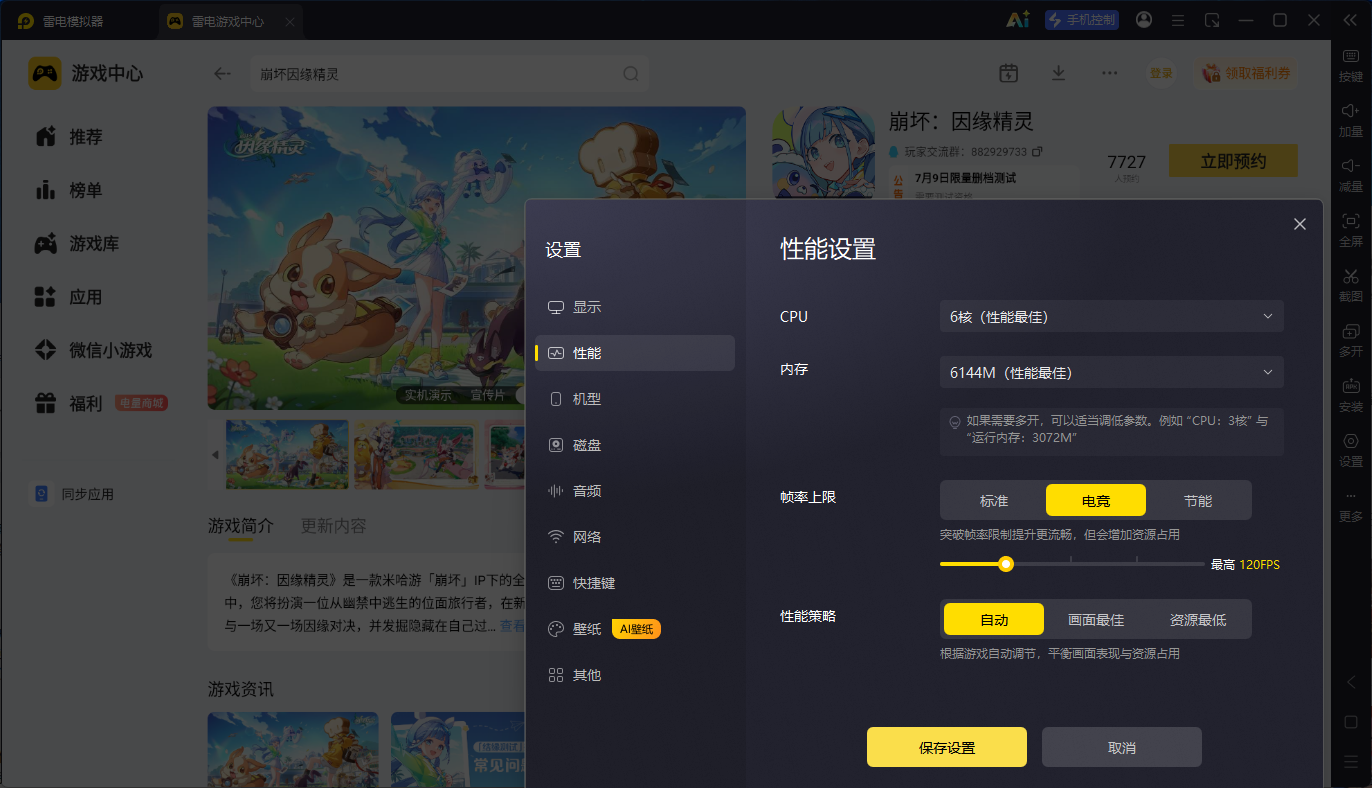Select 电竞 frame rate mode
This screenshot has height=788, width=1372.
[1096, 500]
